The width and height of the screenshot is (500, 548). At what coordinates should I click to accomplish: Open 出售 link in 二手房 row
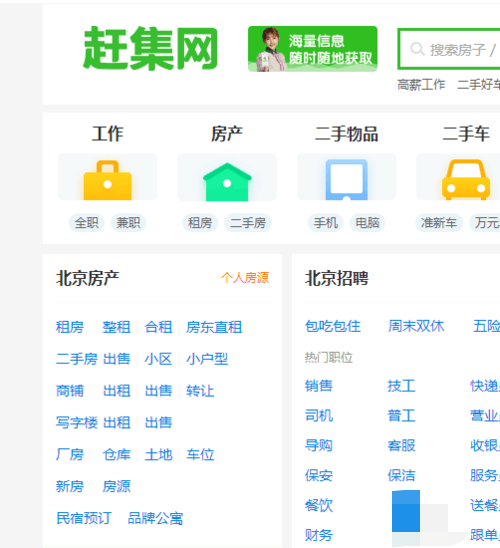point(117,359)
